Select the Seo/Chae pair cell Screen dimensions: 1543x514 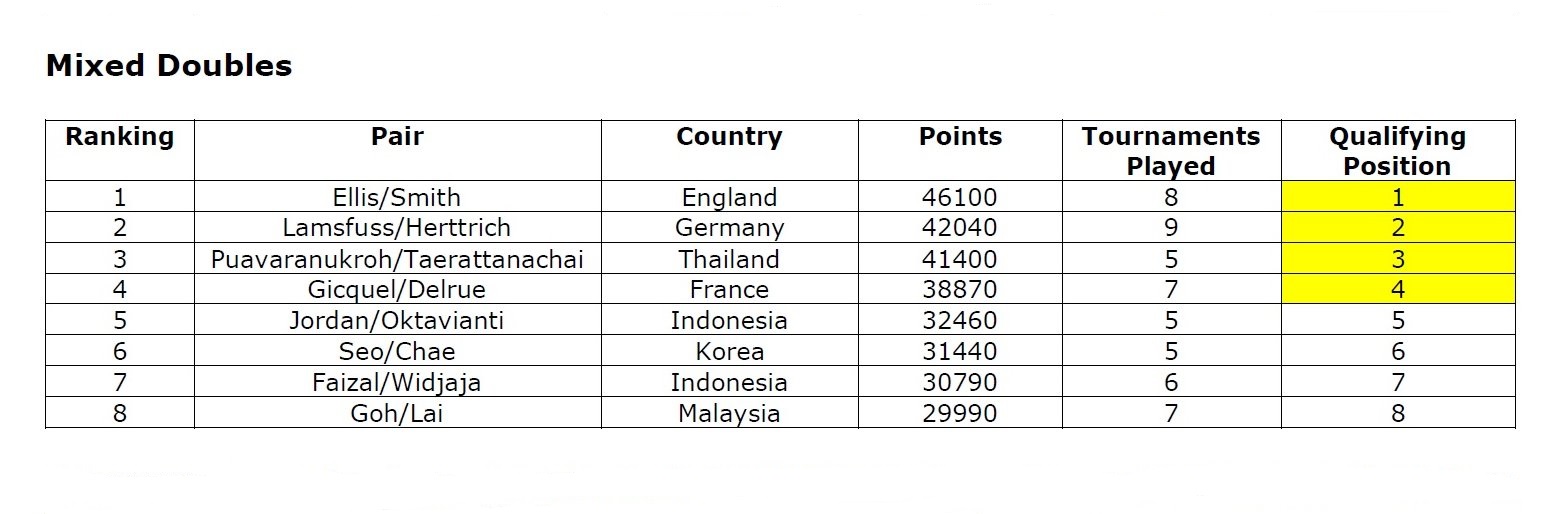397,352
